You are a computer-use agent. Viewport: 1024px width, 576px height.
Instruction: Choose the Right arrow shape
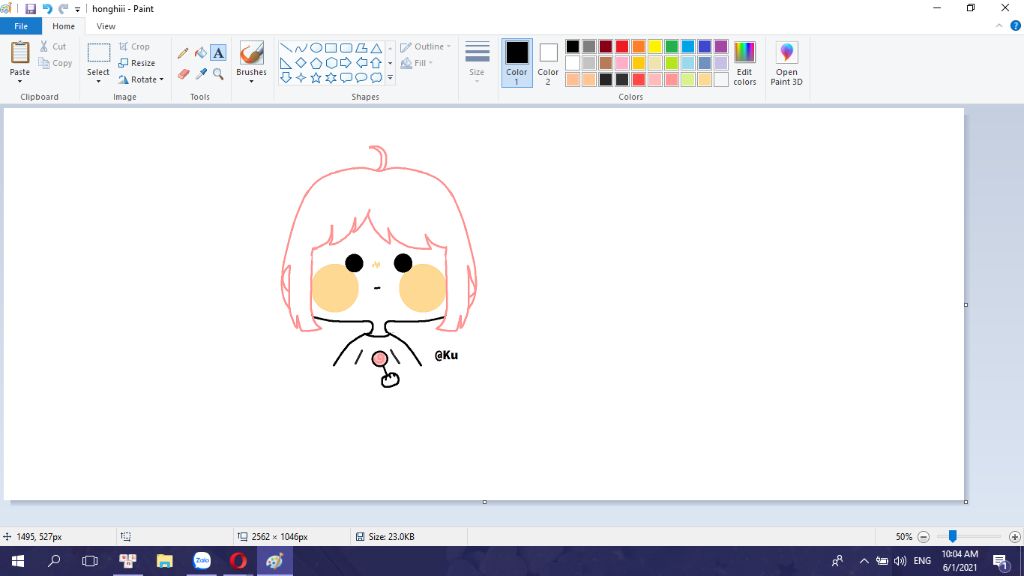(x=346, y=63)
